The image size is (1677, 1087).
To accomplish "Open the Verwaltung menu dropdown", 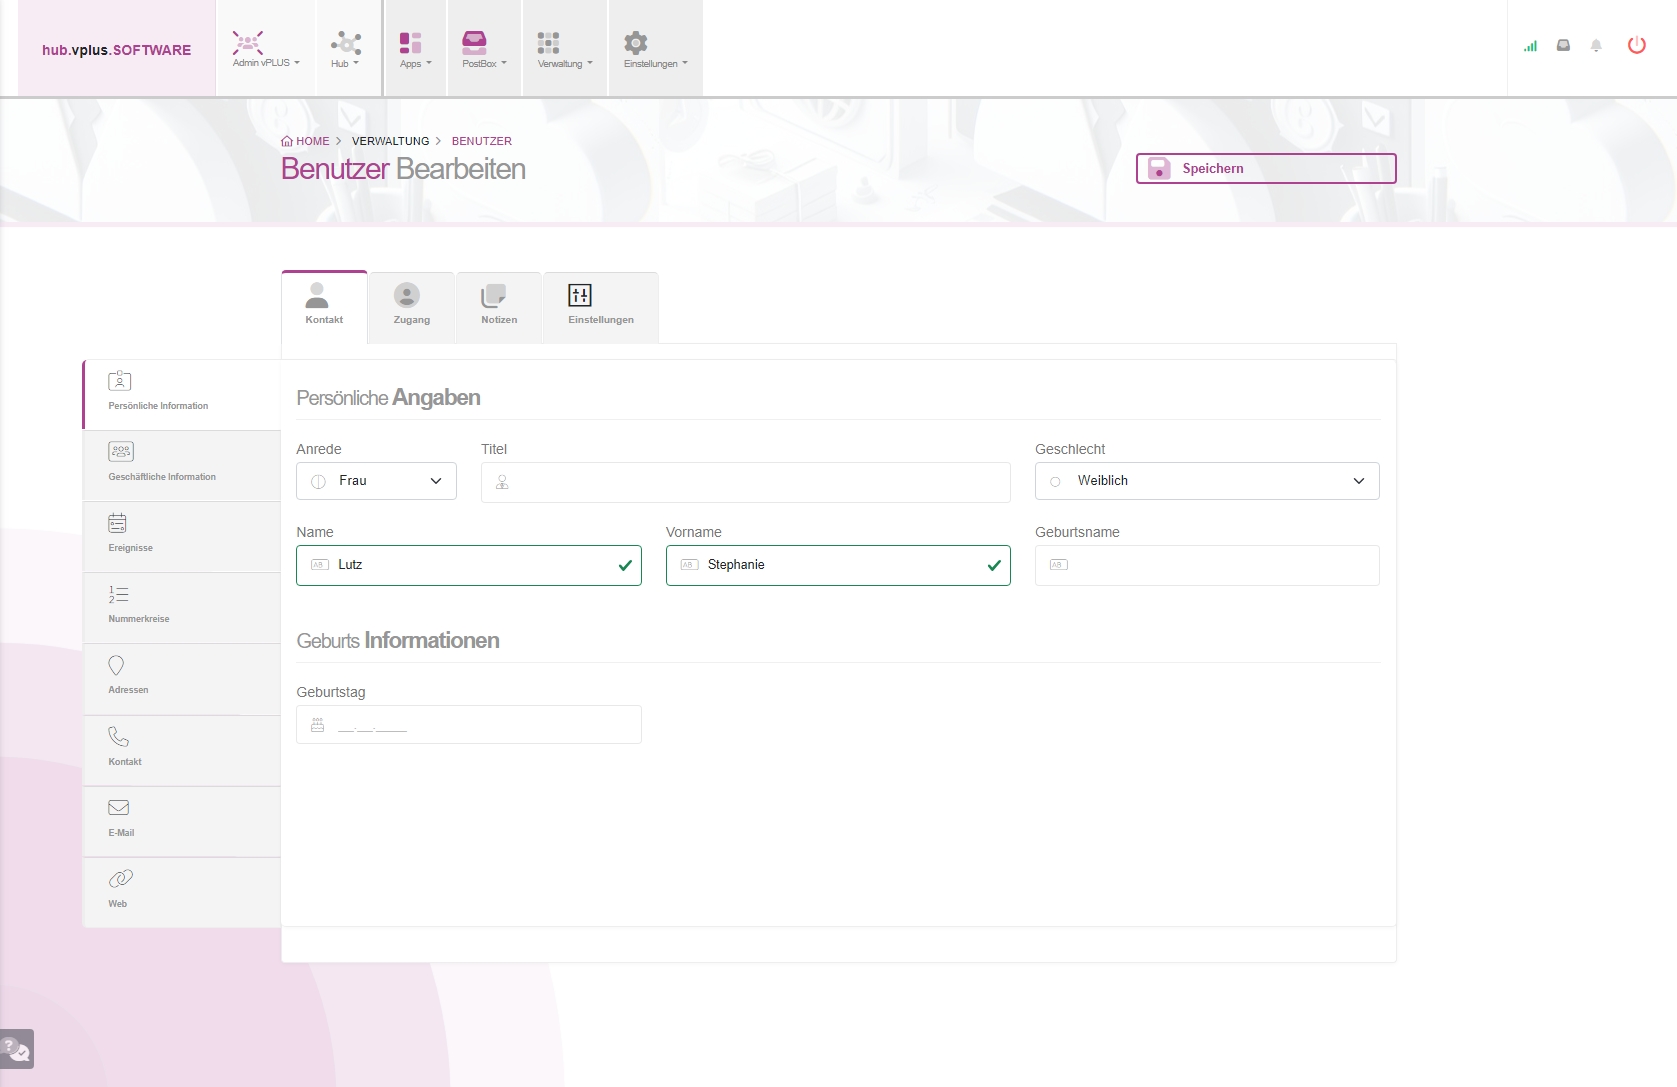I will click(564, 49).
